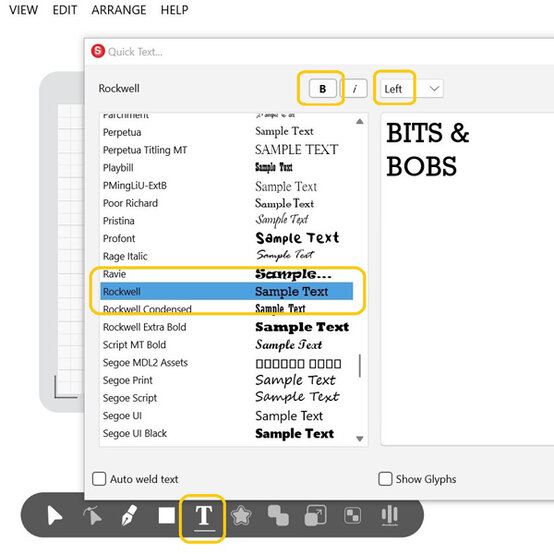
Task: Choose the Profont font
Action: tap(226, 238)
